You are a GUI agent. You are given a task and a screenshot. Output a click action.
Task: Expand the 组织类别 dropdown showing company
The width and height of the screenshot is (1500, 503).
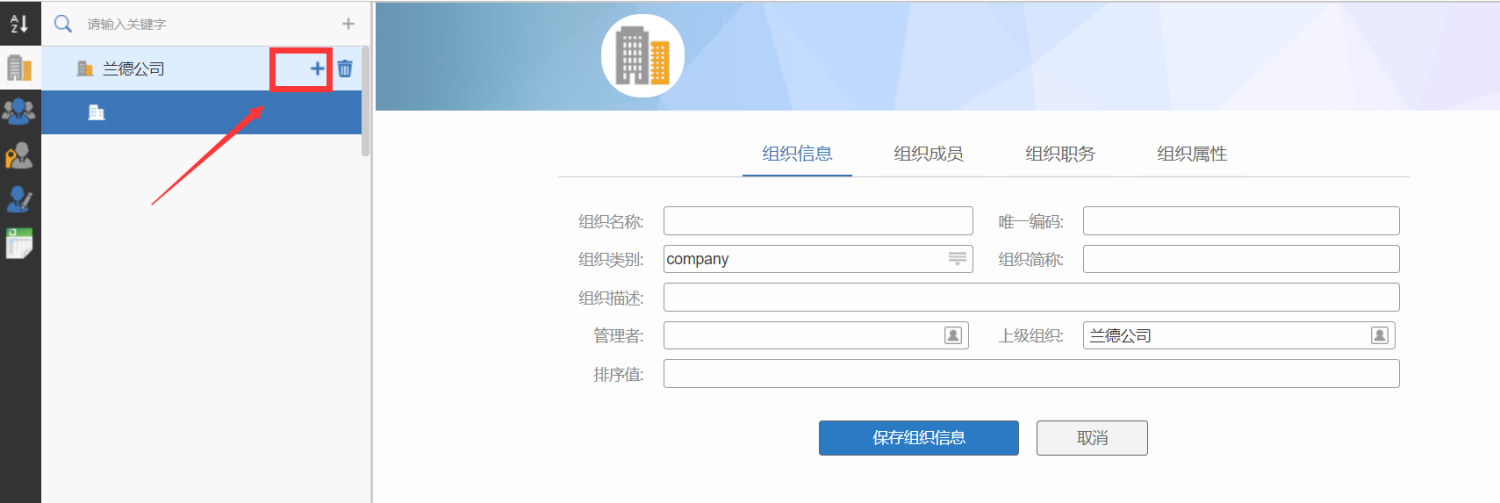point(957,259)
